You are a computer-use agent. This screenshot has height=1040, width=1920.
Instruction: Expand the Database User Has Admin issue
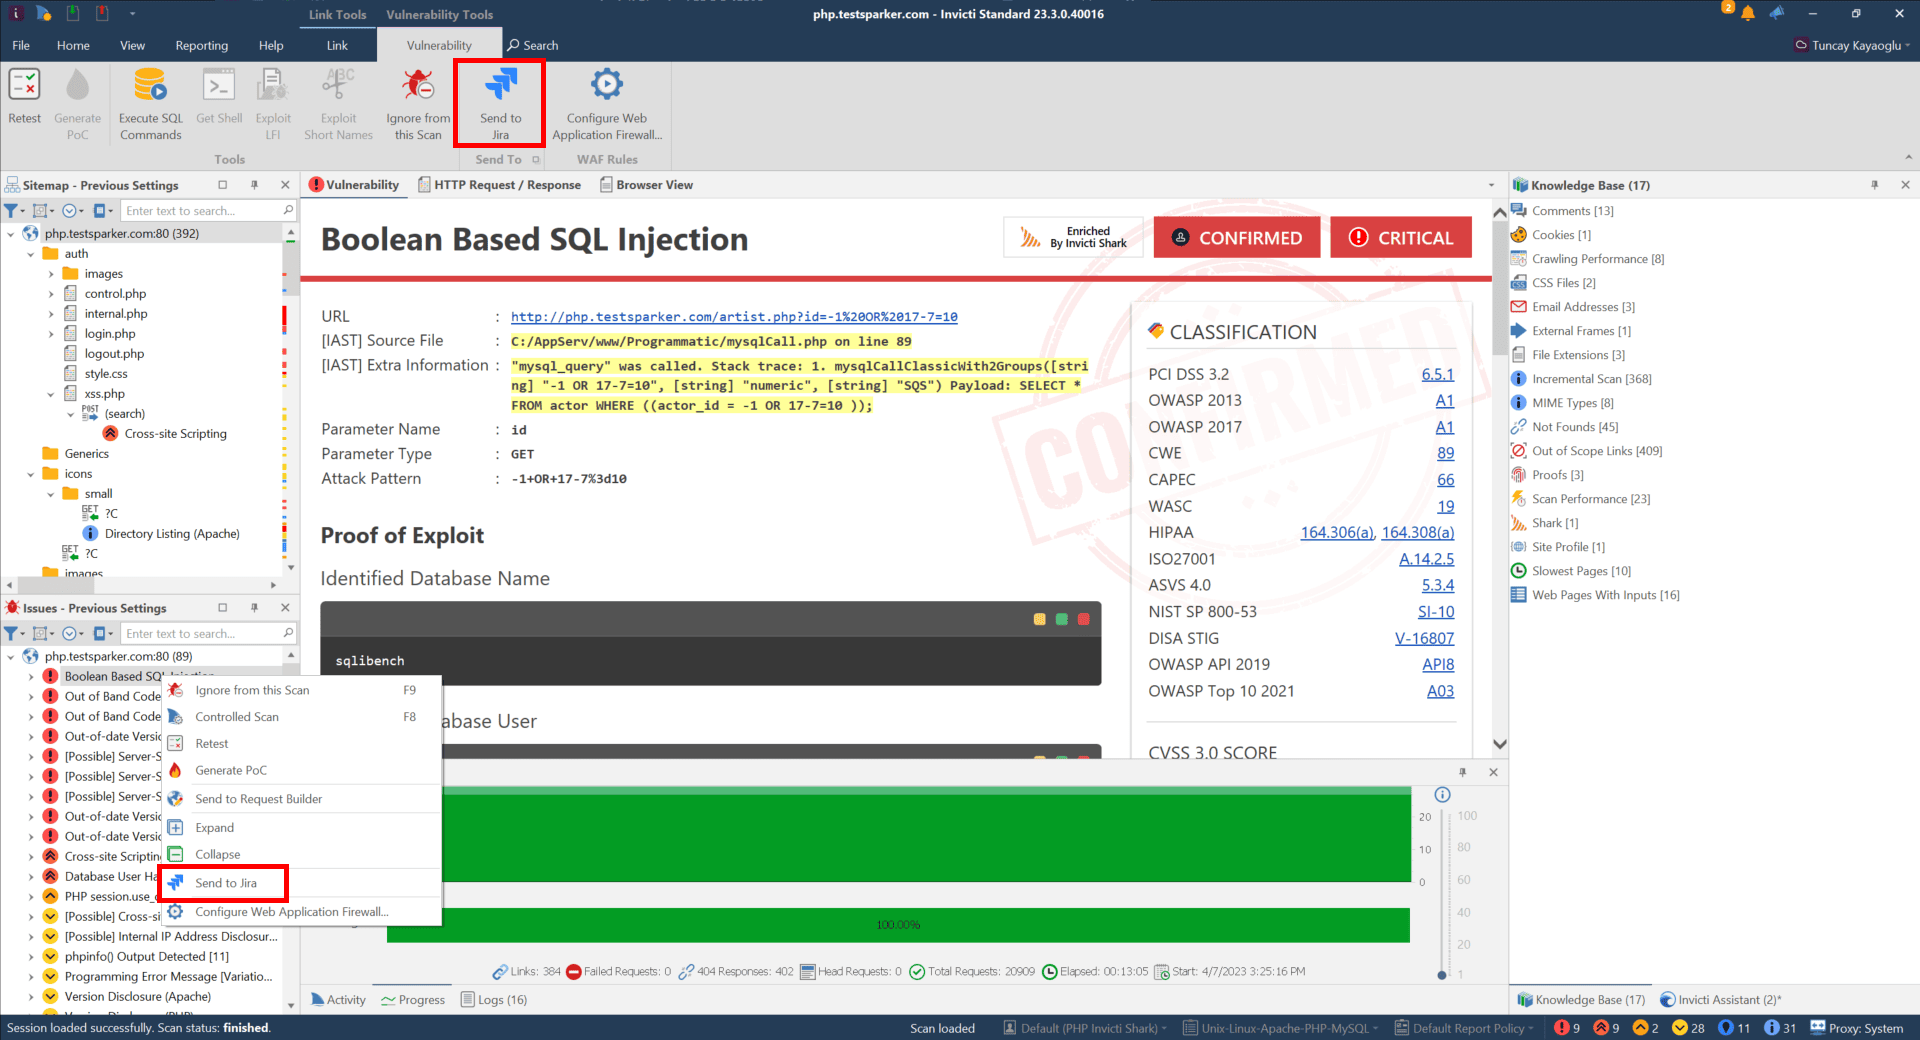pos(31,876)
